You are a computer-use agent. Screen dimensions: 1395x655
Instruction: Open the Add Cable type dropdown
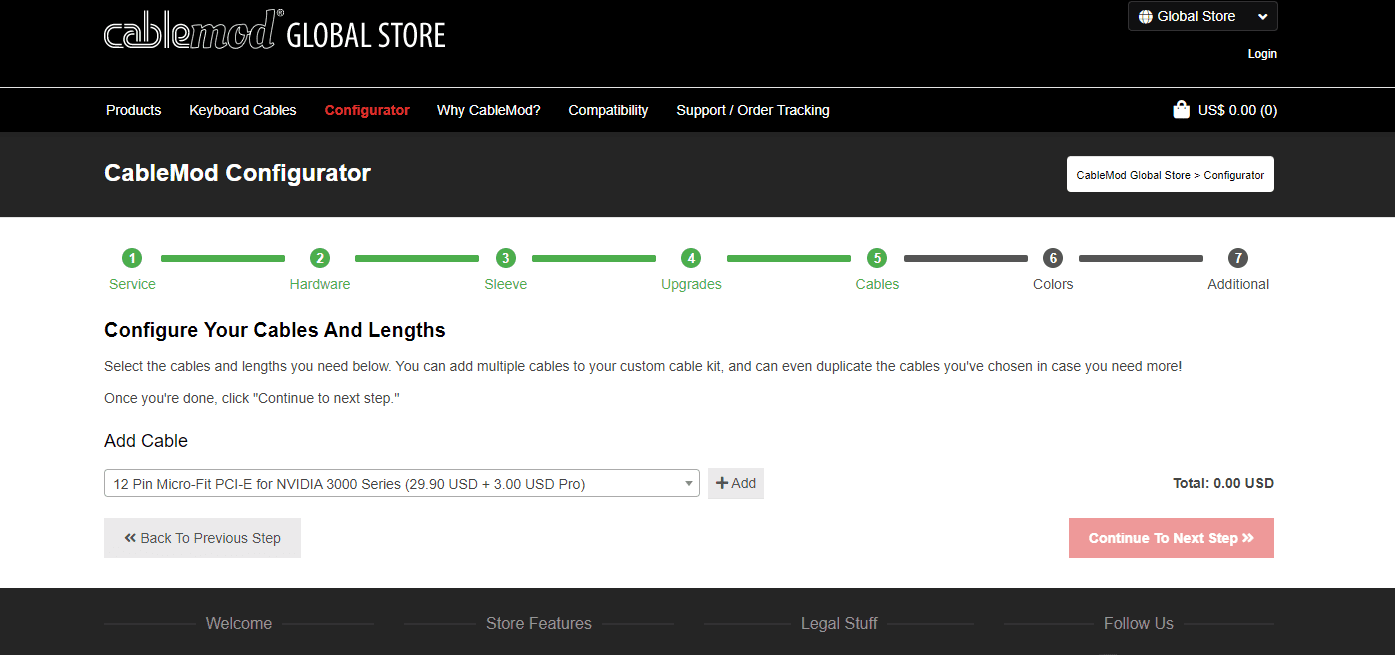click(x=402, y=483)
